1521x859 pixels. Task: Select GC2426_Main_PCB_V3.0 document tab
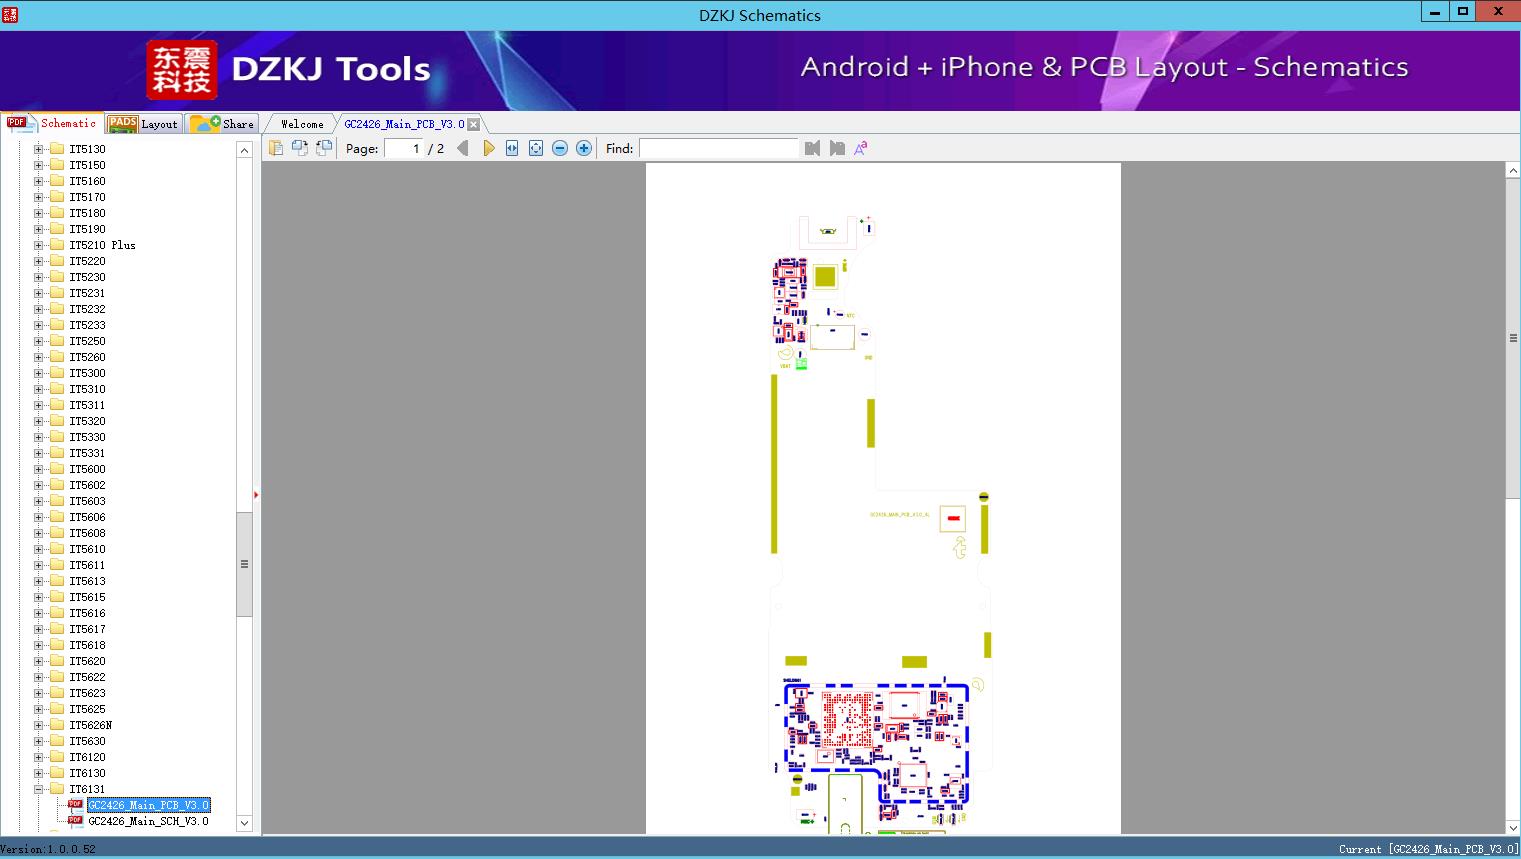tap(404, 124)
